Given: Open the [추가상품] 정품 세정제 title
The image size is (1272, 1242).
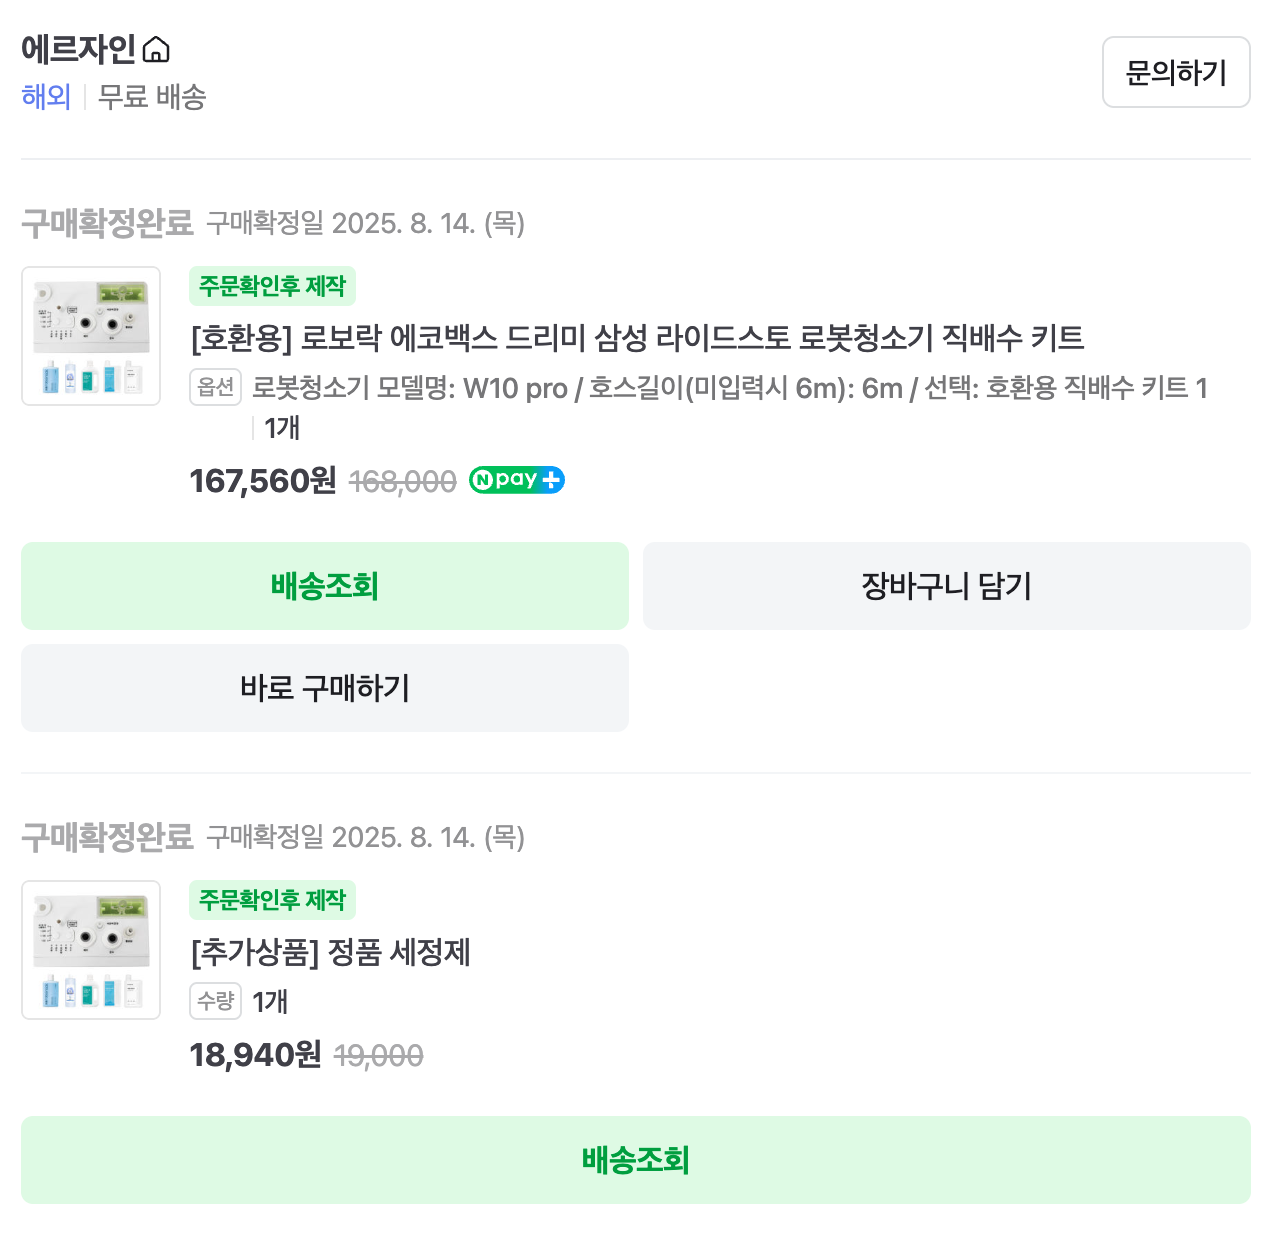Looking at the screenshot, I should [330, 952].
